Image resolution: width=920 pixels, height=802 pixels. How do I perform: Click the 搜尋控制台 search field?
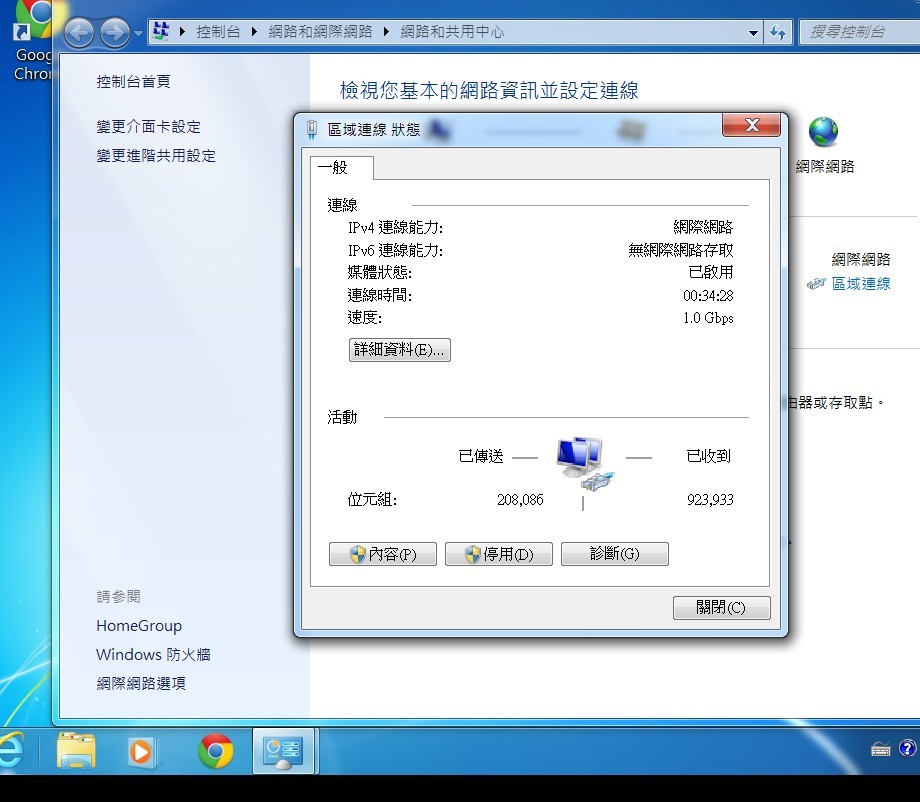[860, 32]
